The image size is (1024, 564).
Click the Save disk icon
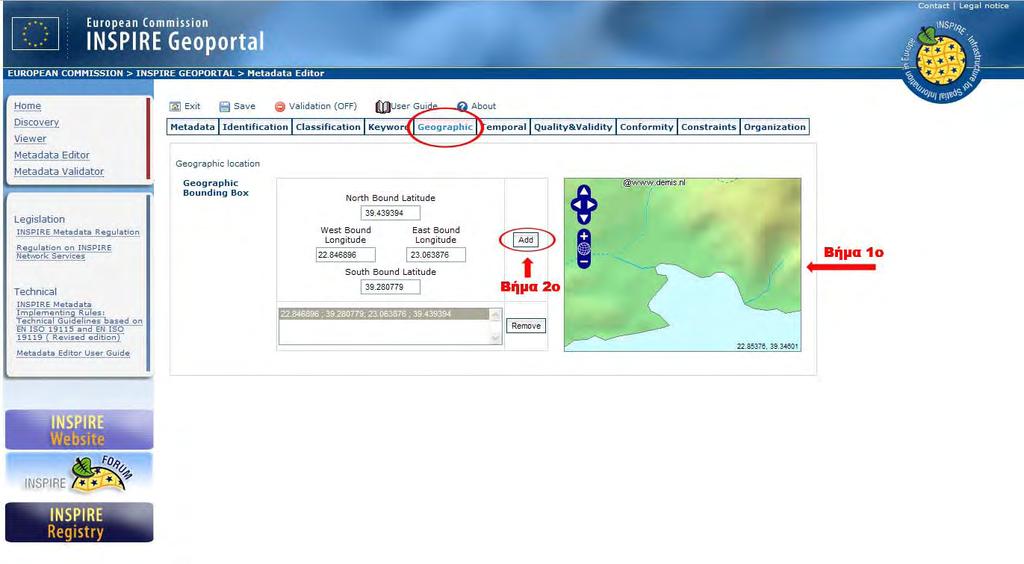[x=225, y=106]
